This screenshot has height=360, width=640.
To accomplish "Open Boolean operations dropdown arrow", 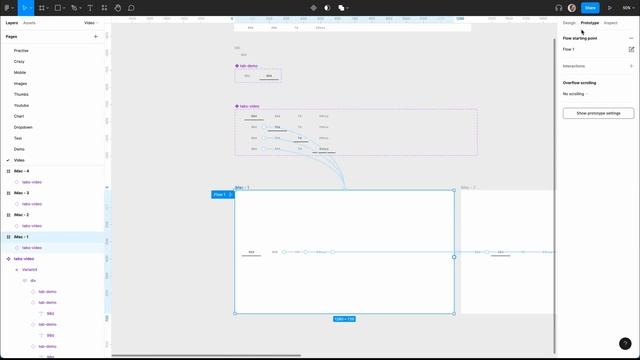I will 347,8.
